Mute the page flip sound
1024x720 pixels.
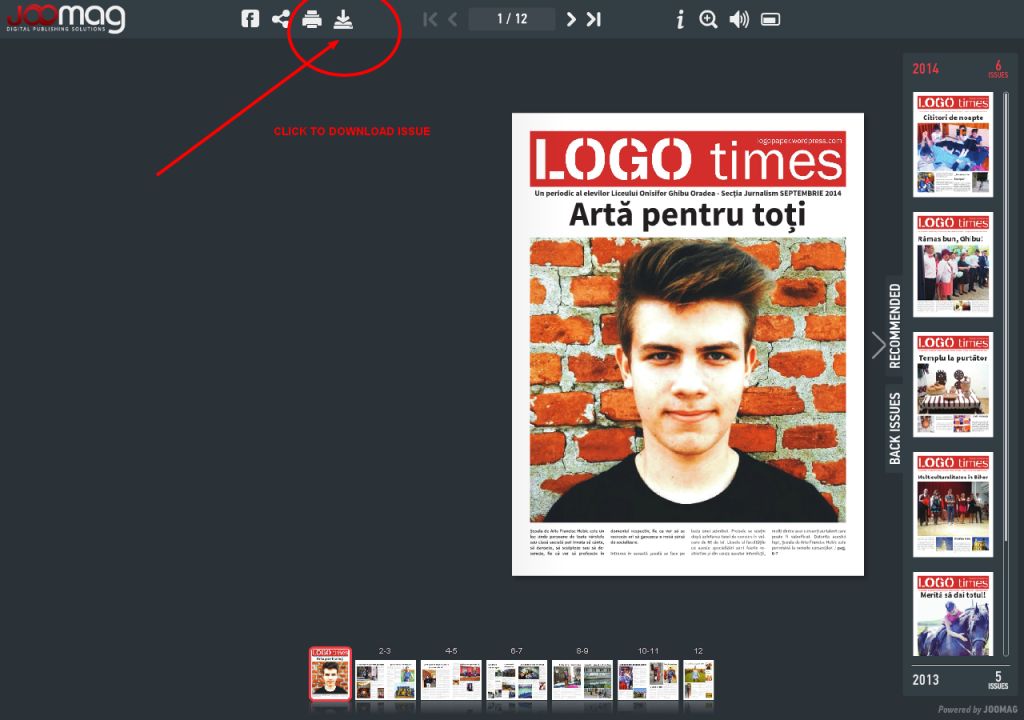(739, 19)
